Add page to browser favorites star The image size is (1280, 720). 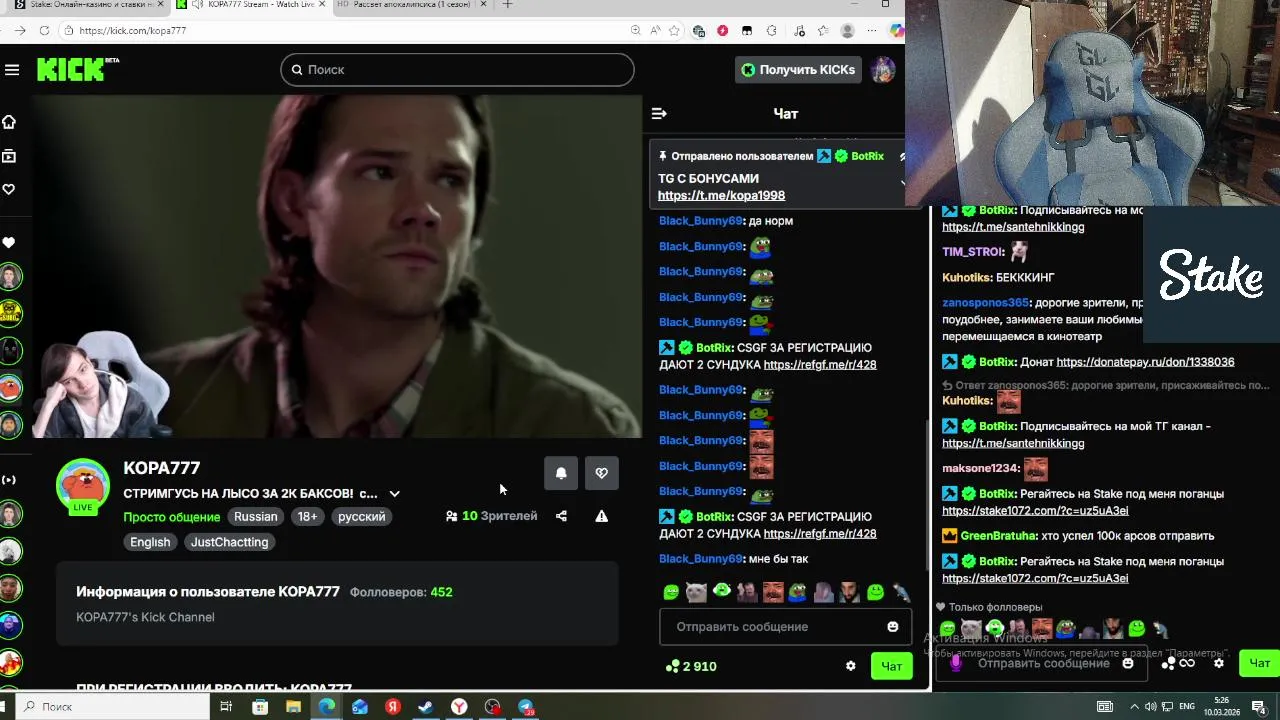[675, 30]
